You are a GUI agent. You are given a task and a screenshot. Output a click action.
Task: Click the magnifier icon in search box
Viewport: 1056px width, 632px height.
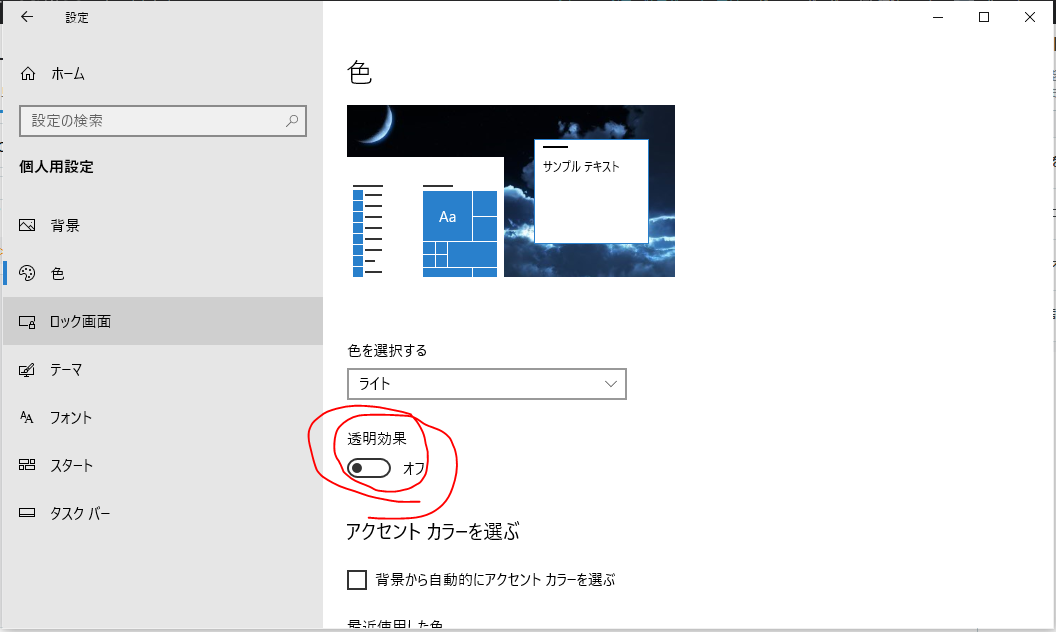tap(292, 121)
